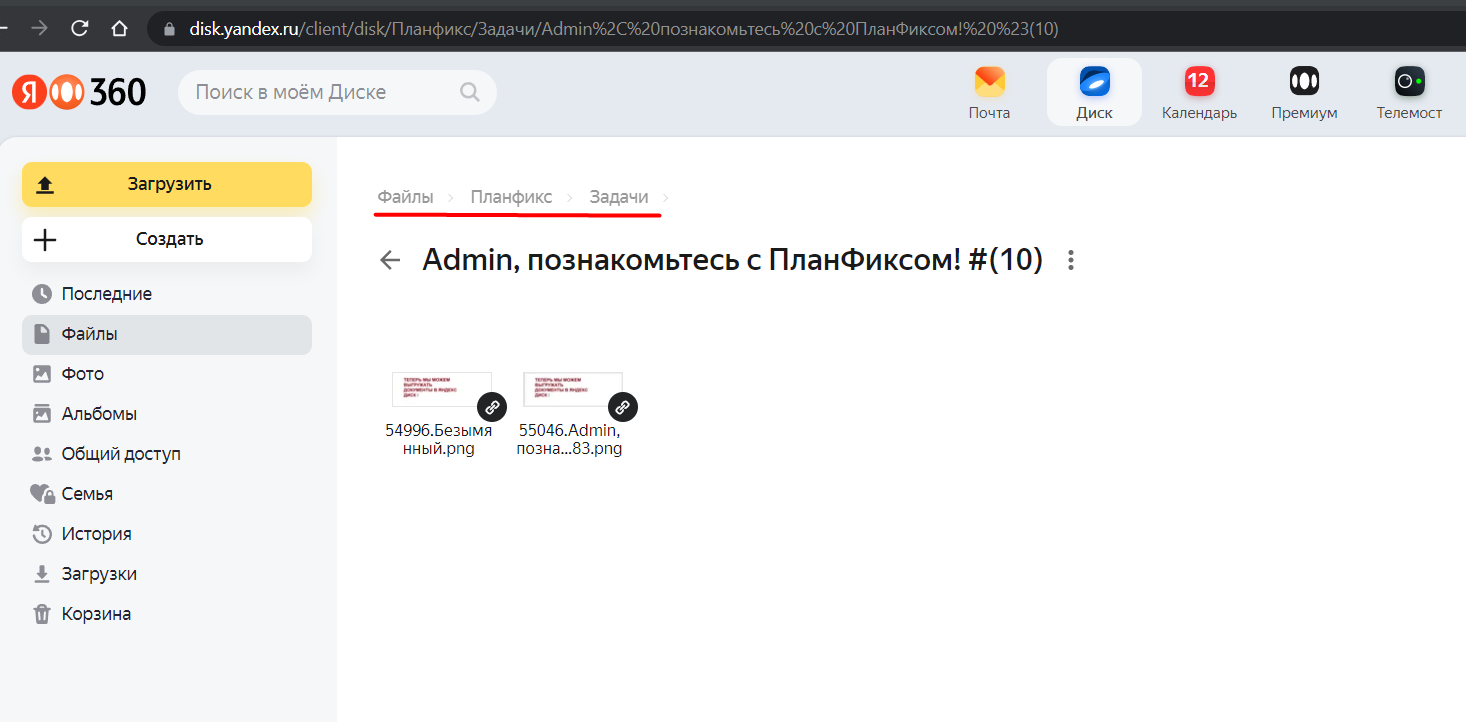Open Корзина trash in sidebar

pyautogui.click(x=167, y=614)
